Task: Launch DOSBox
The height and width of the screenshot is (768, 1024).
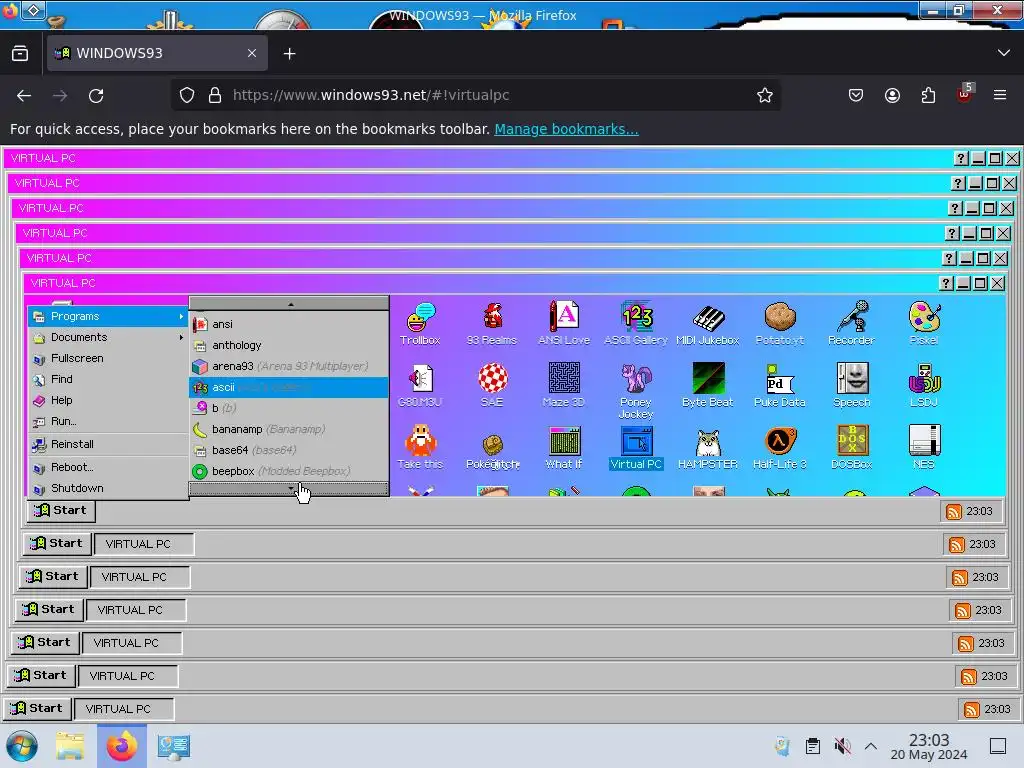Action: pos(852,447)
